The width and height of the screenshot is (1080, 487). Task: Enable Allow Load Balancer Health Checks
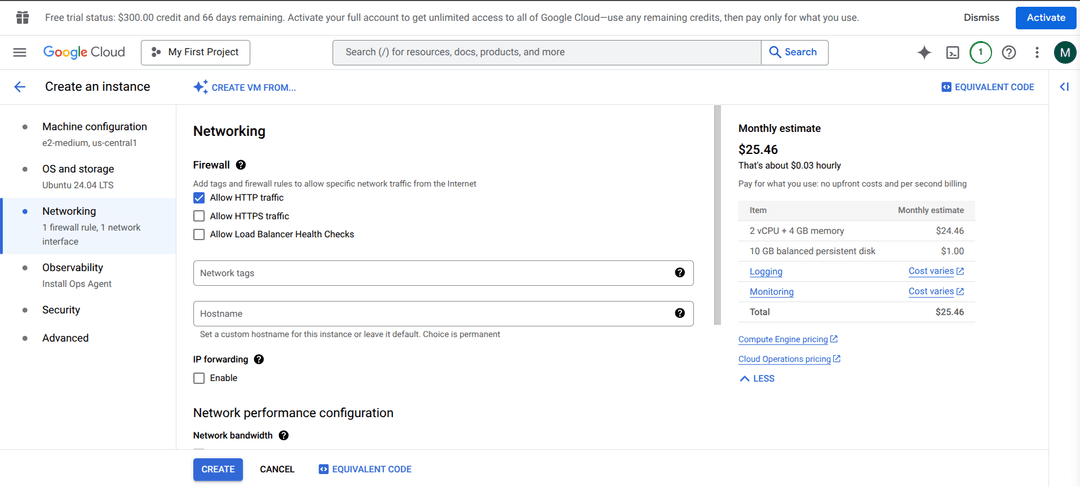[x=199, y=234]
